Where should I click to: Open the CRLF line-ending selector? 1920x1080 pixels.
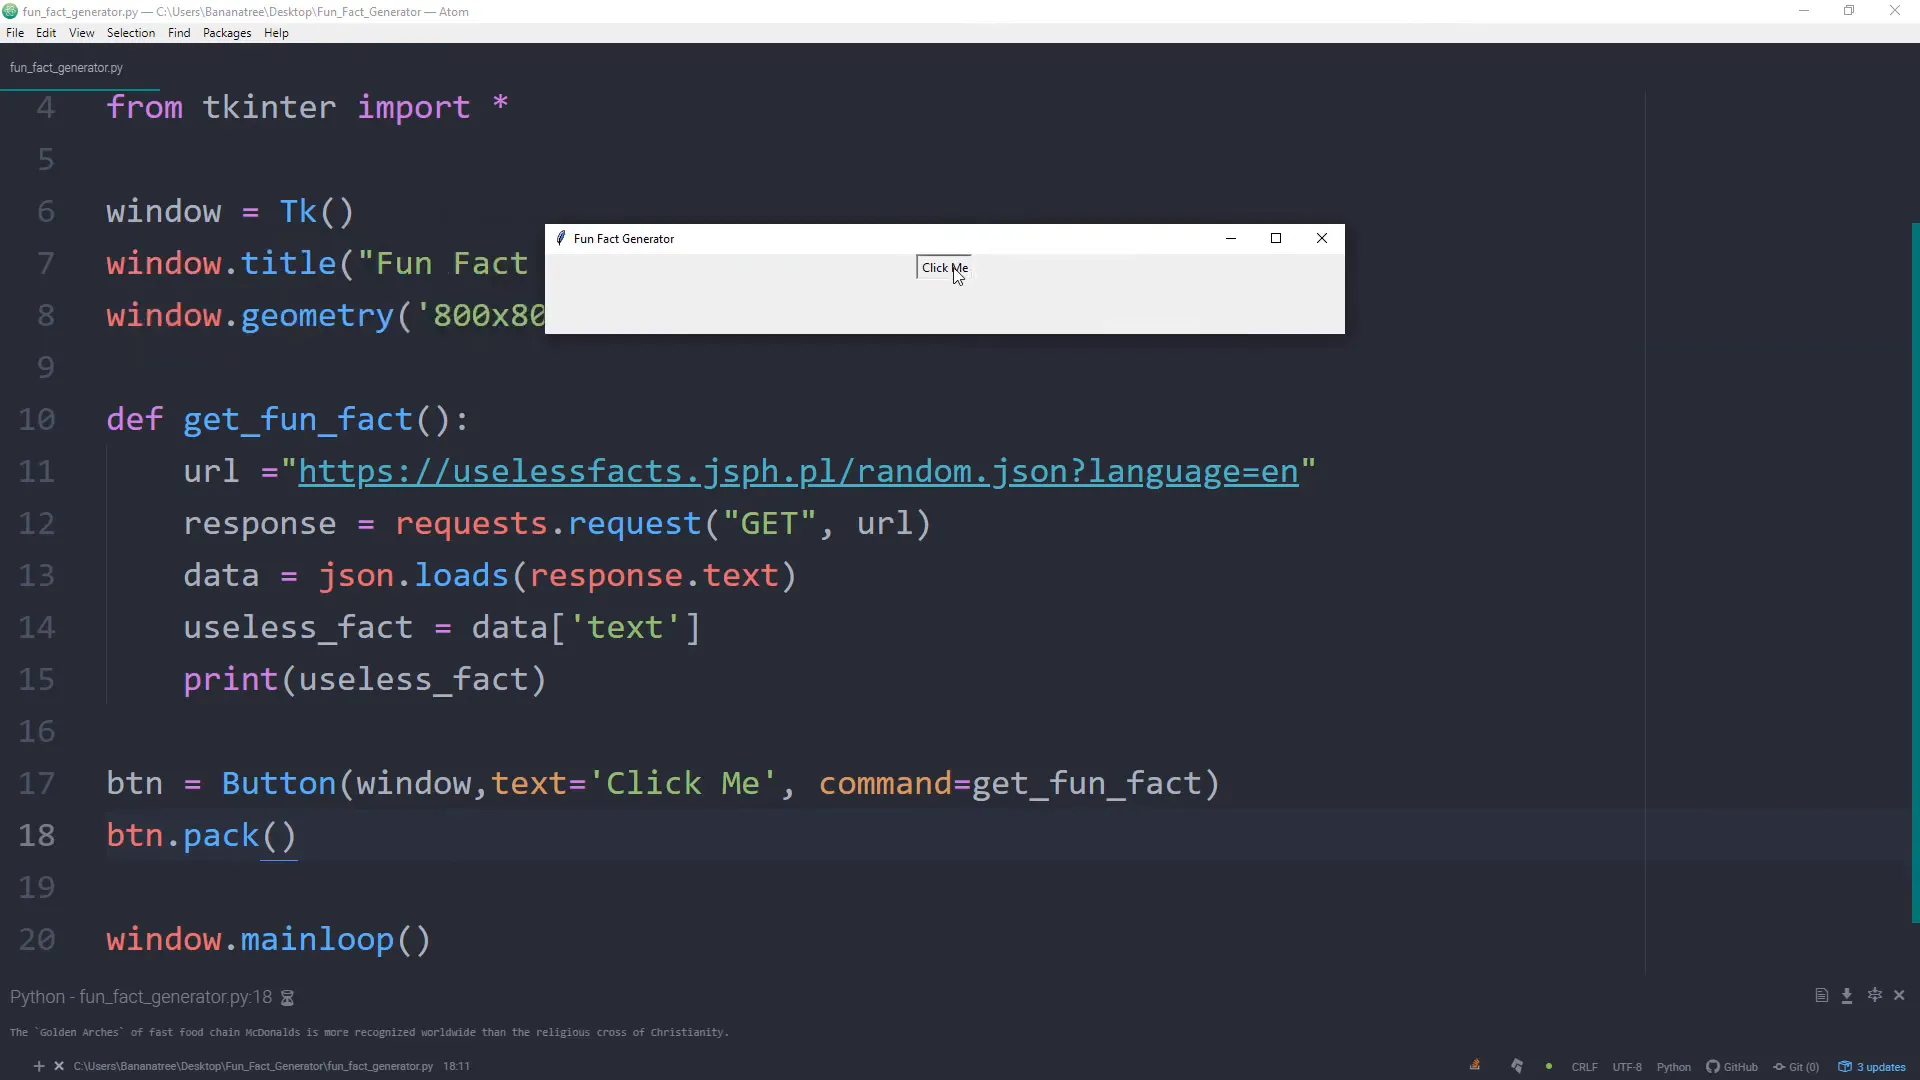pos(1585,1067)
